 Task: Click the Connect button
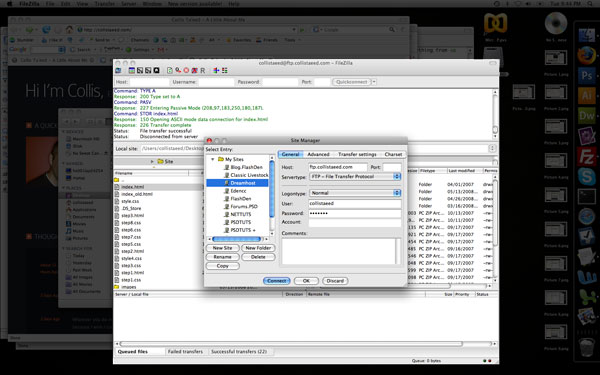(277, 281)
